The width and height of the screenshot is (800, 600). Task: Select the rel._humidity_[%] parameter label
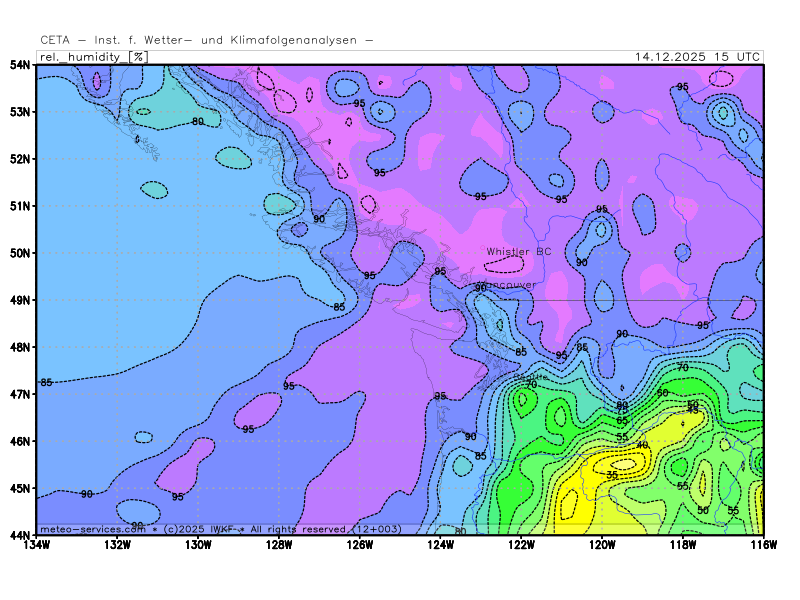93,57
